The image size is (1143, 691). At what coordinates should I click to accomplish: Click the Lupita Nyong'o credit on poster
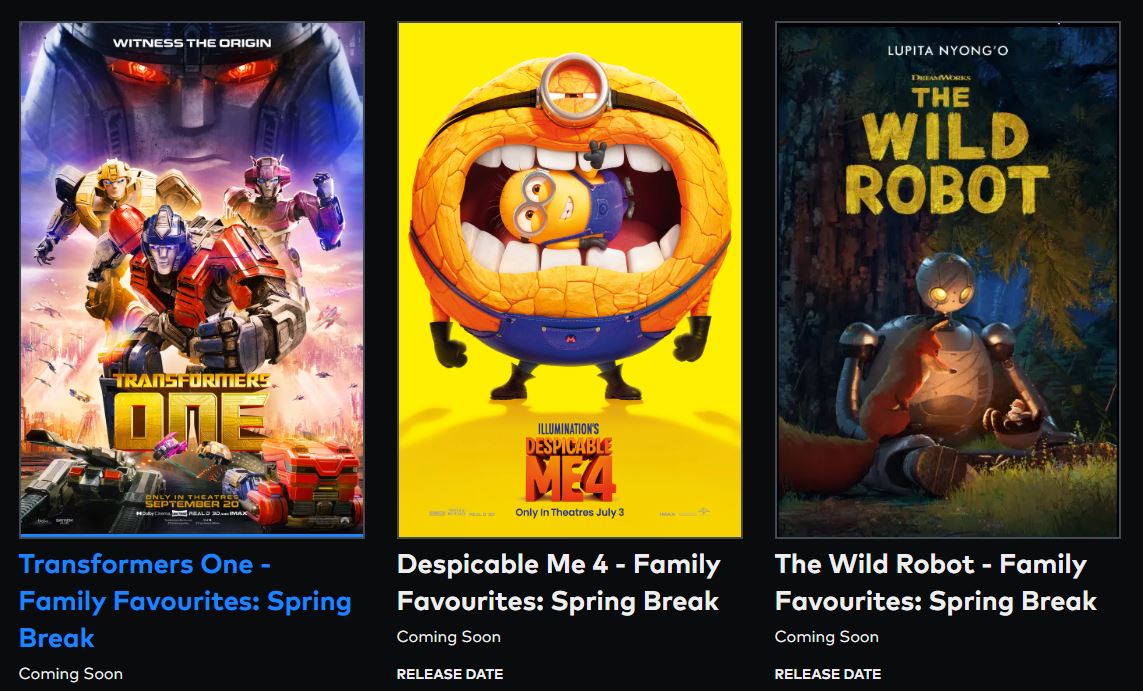948,50
